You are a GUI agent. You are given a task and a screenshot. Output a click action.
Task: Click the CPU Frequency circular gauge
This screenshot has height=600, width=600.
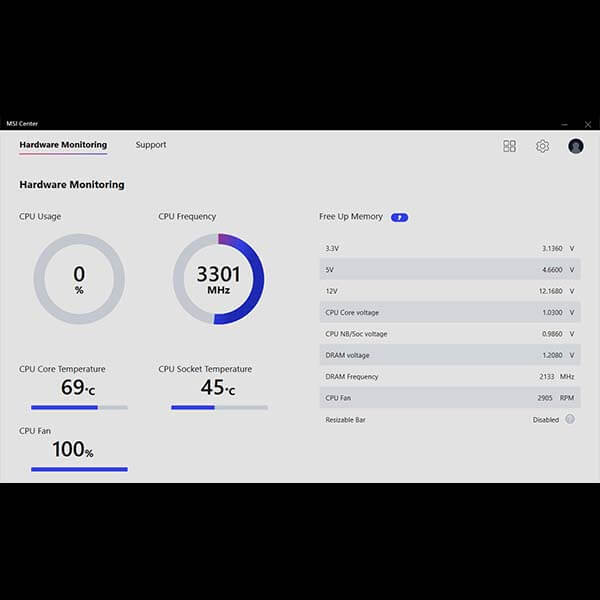pos(218,279)
